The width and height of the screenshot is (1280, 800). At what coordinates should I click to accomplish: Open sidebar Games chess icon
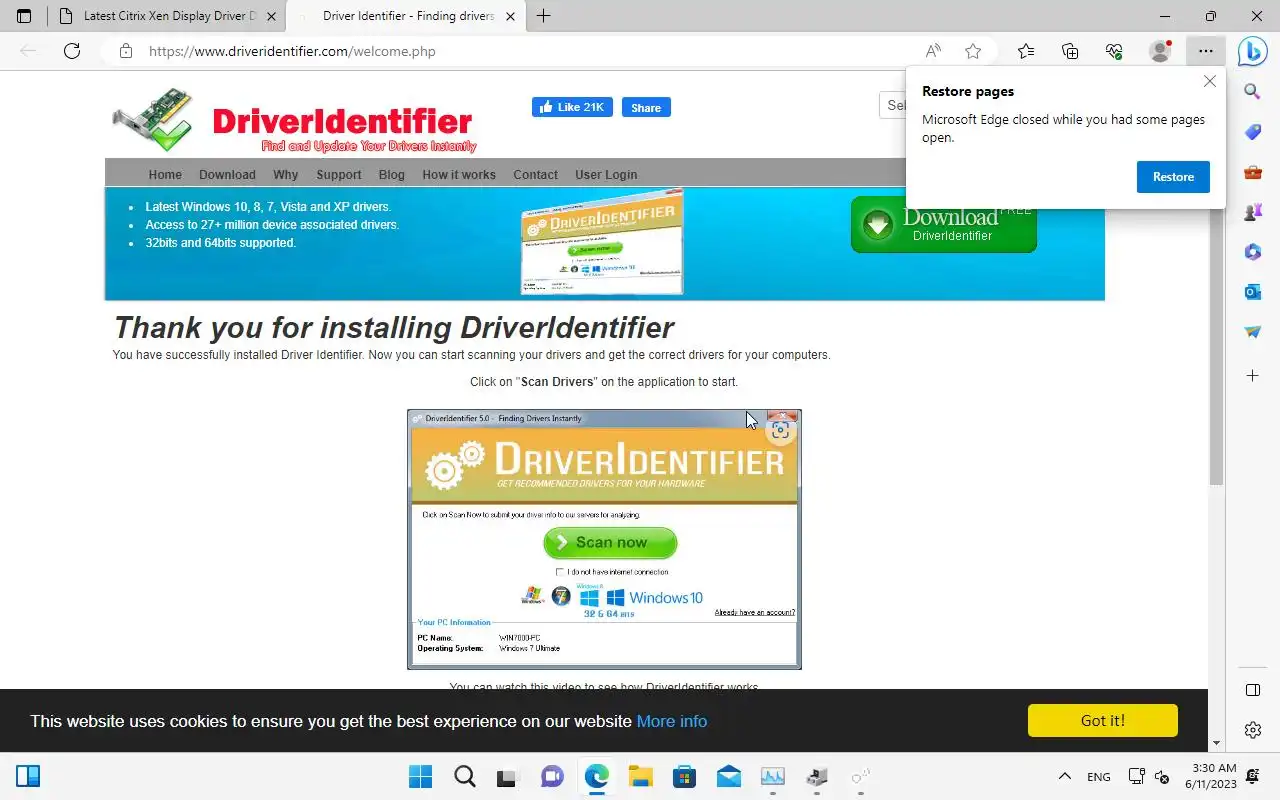(x=1253, y=212)
